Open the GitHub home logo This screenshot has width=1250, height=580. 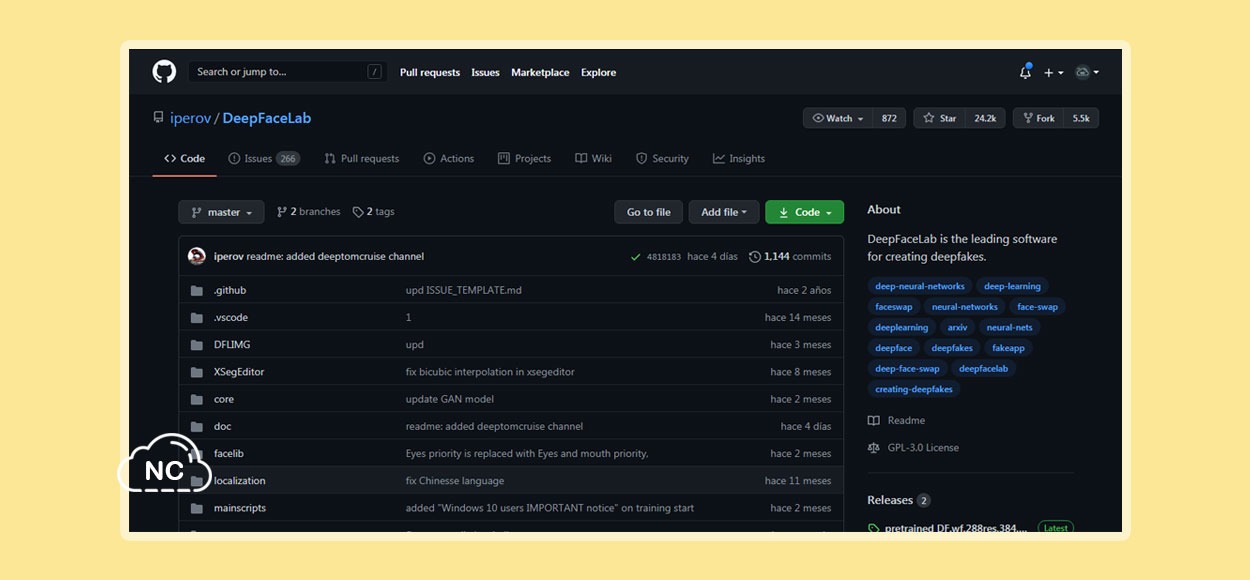(x=164, y=72)
